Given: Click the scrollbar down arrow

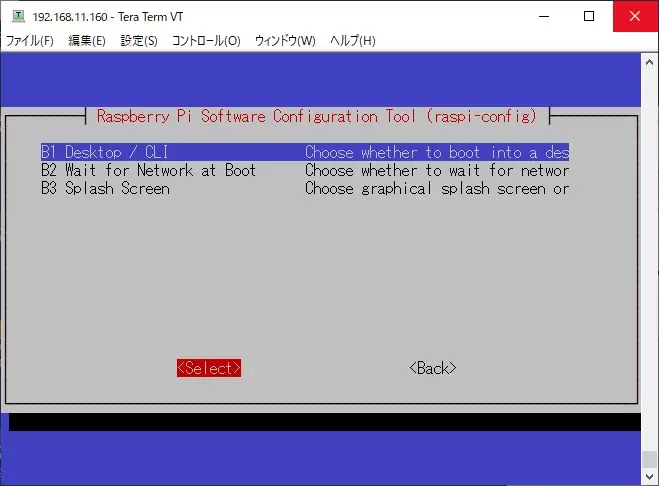Looking at the screenshot, I should point(649,477).
